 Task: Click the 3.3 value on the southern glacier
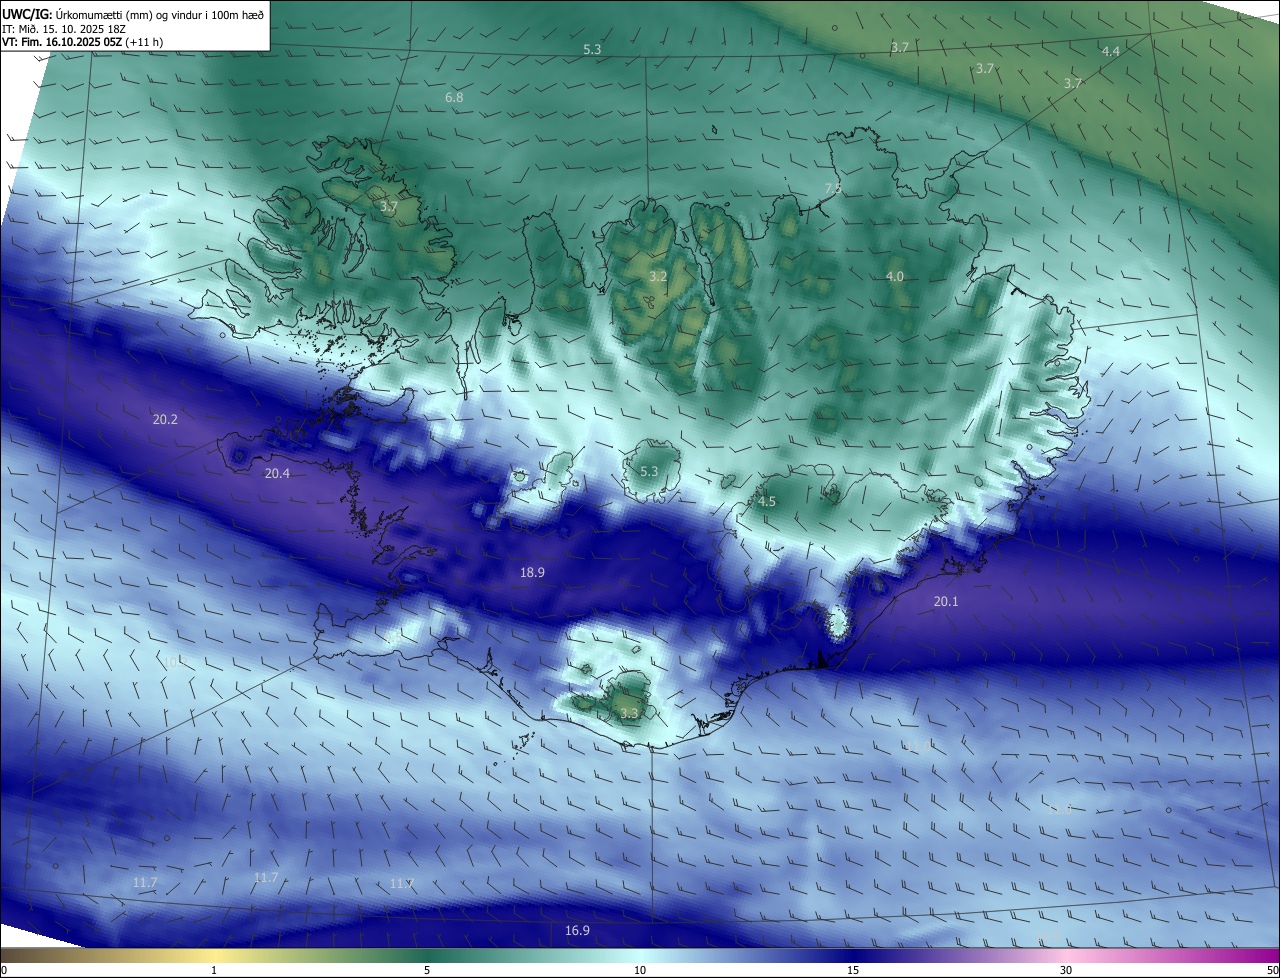click(x=629, y=714)
